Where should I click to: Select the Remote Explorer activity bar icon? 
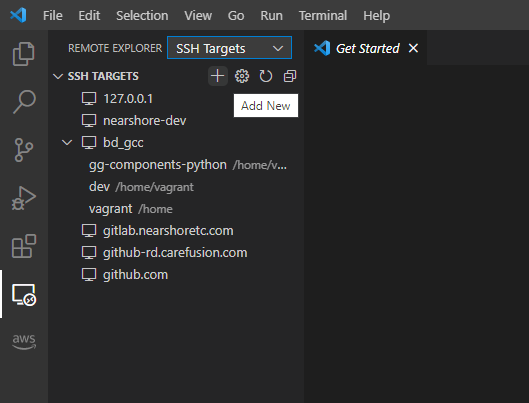pos(24,294)
